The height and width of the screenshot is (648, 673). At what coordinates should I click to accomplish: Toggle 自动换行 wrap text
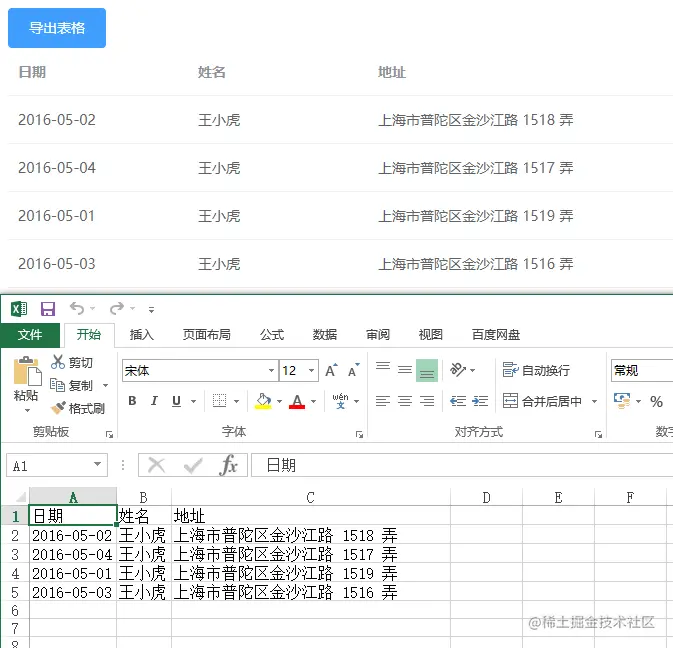(x=536, y=370)
